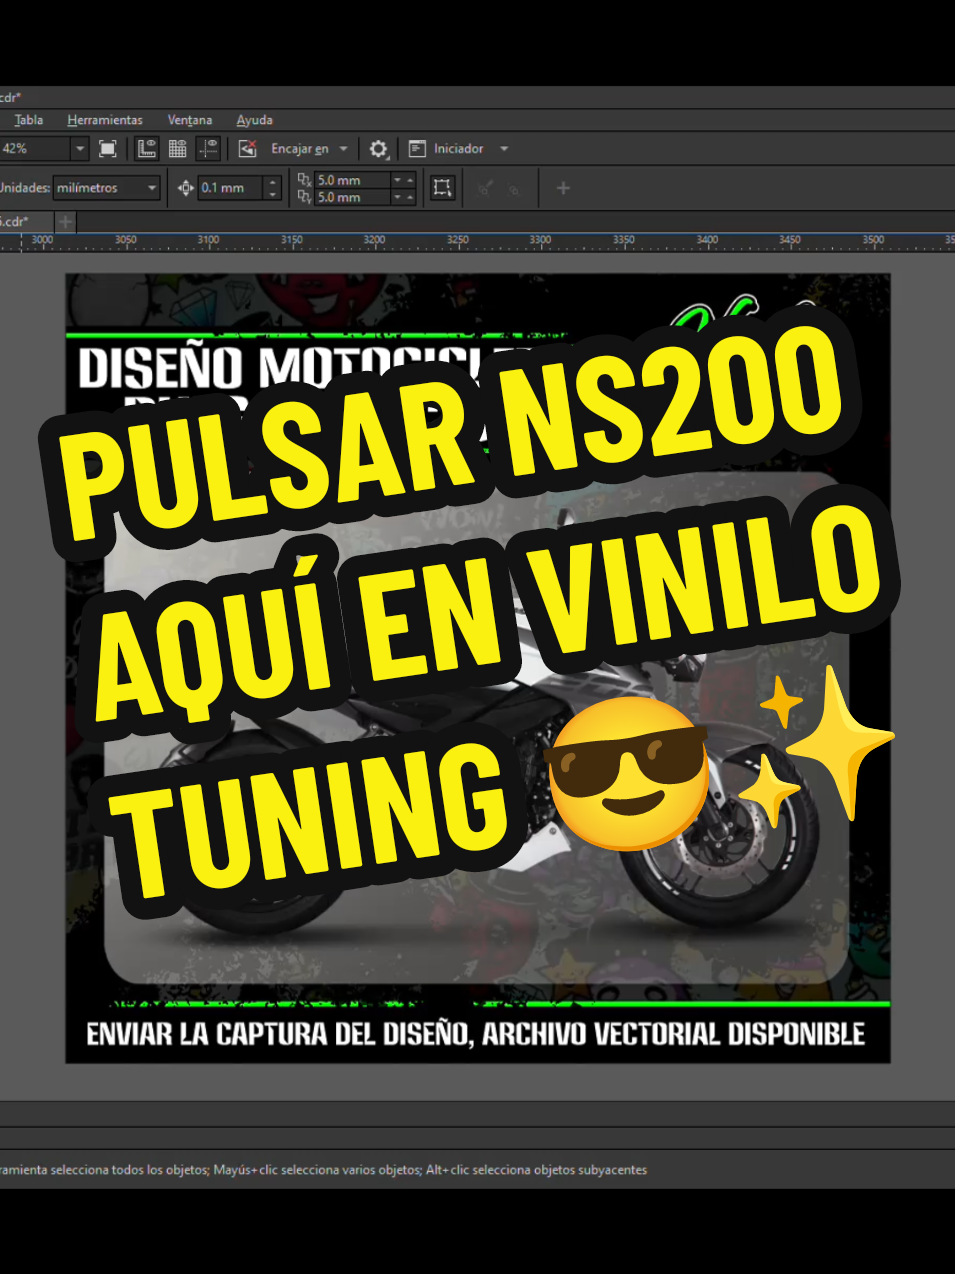Expand the Encajar en snapping options

pos(344,148)
